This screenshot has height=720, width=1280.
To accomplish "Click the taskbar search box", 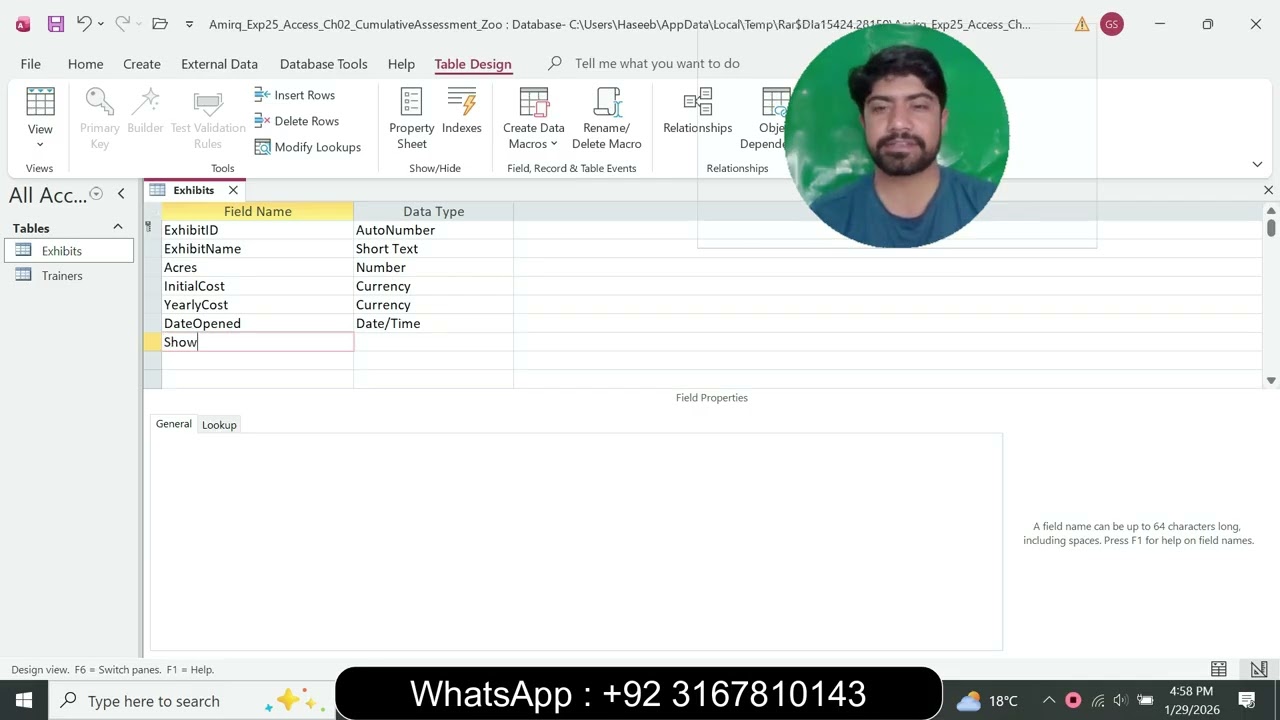I will [190, 700].
